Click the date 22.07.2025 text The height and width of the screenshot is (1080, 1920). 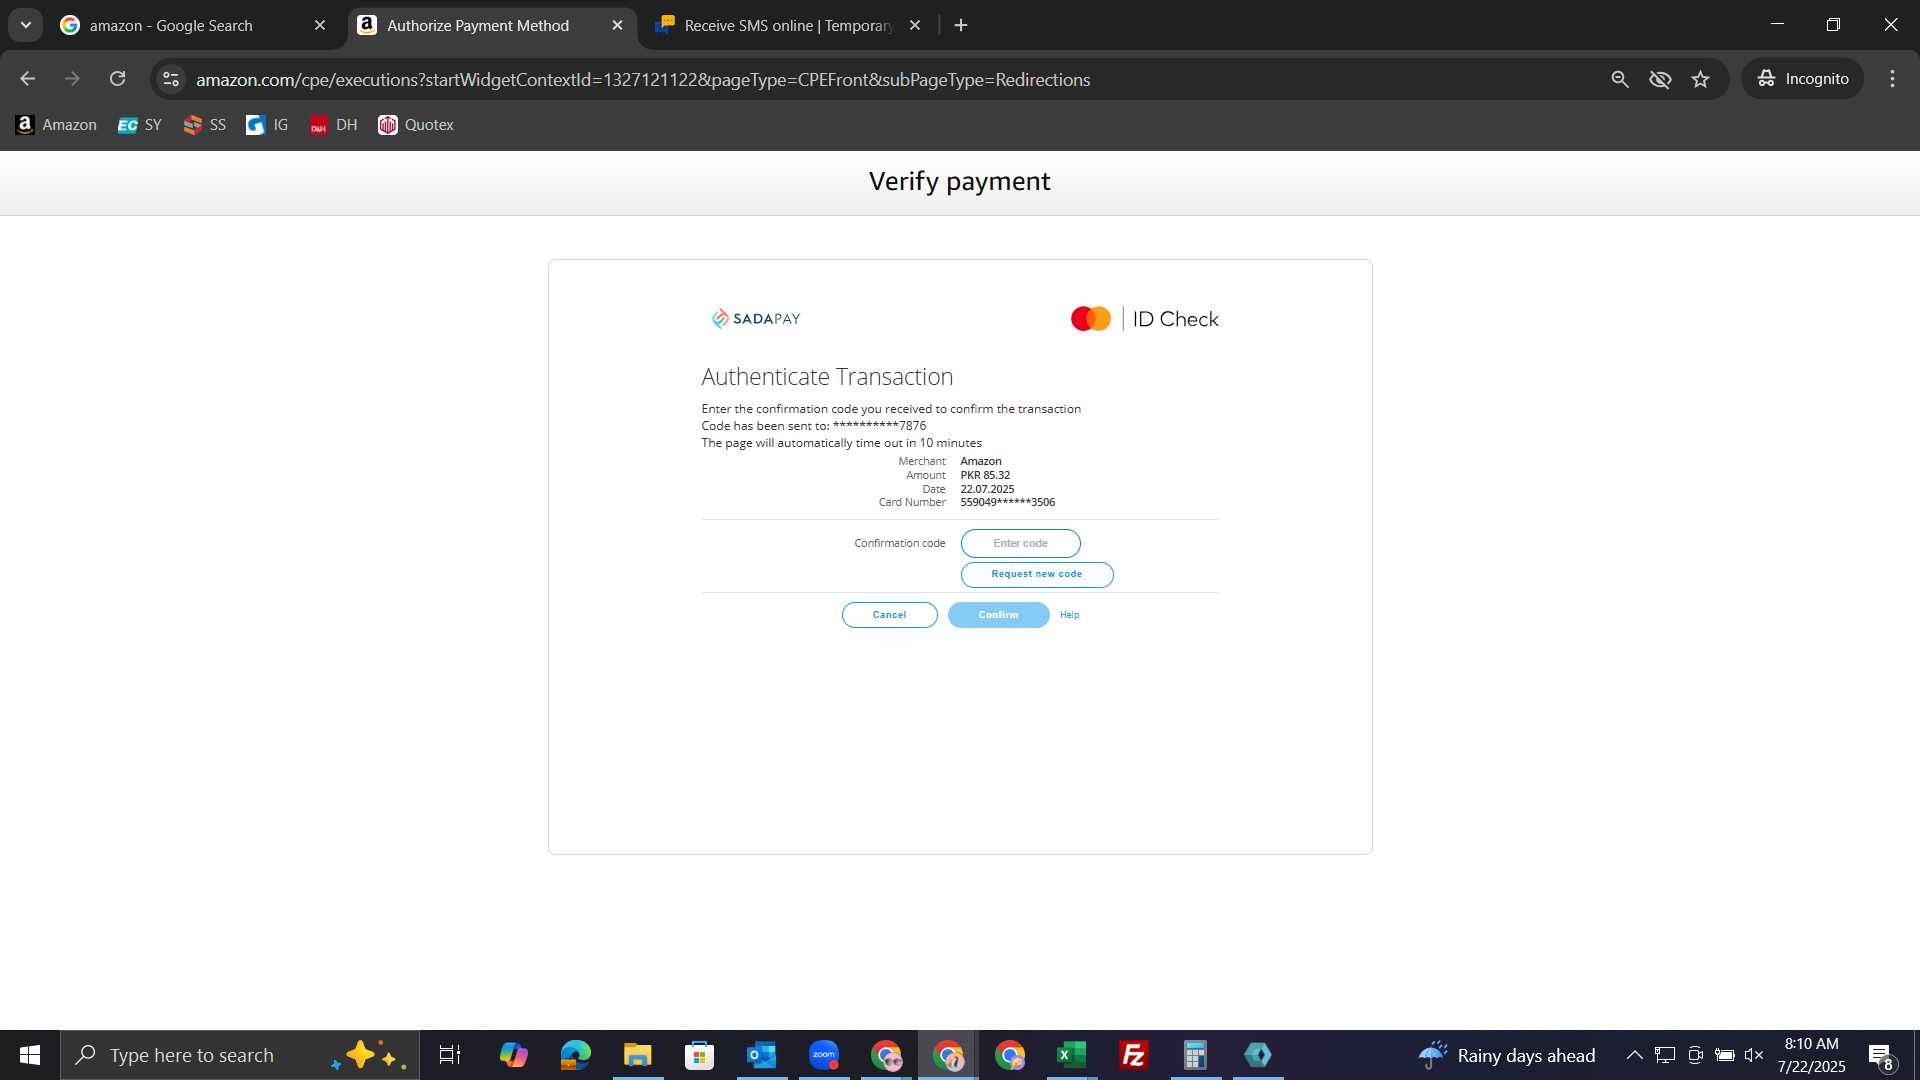pos(987,489)
